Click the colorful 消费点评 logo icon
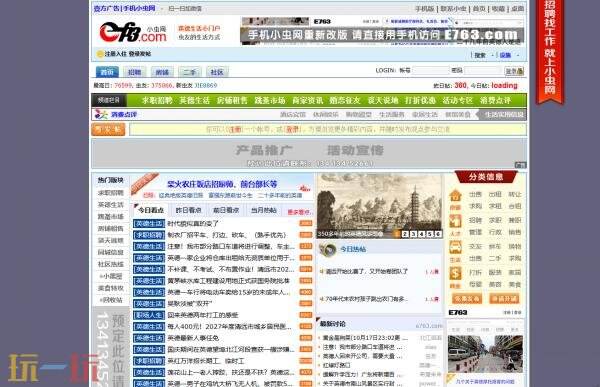This screenshot has height=387, width=600. pyautogui.click(x=101, y=114)
